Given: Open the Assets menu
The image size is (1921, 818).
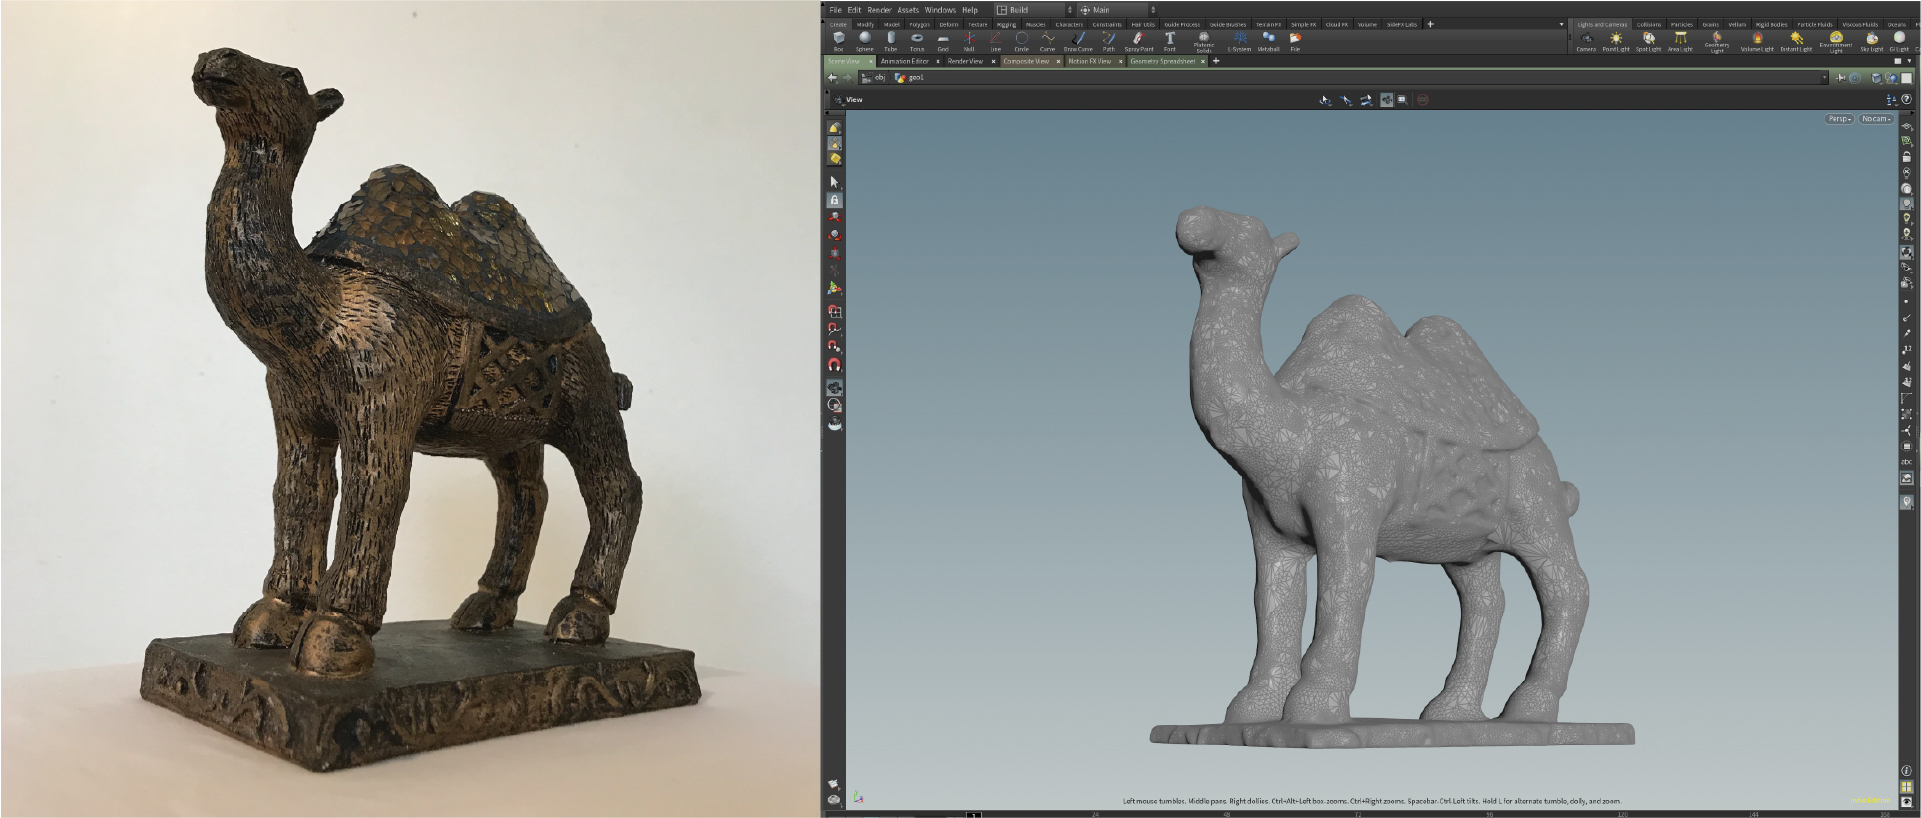Looking at the screenshot, I should (x=908, y=10).
